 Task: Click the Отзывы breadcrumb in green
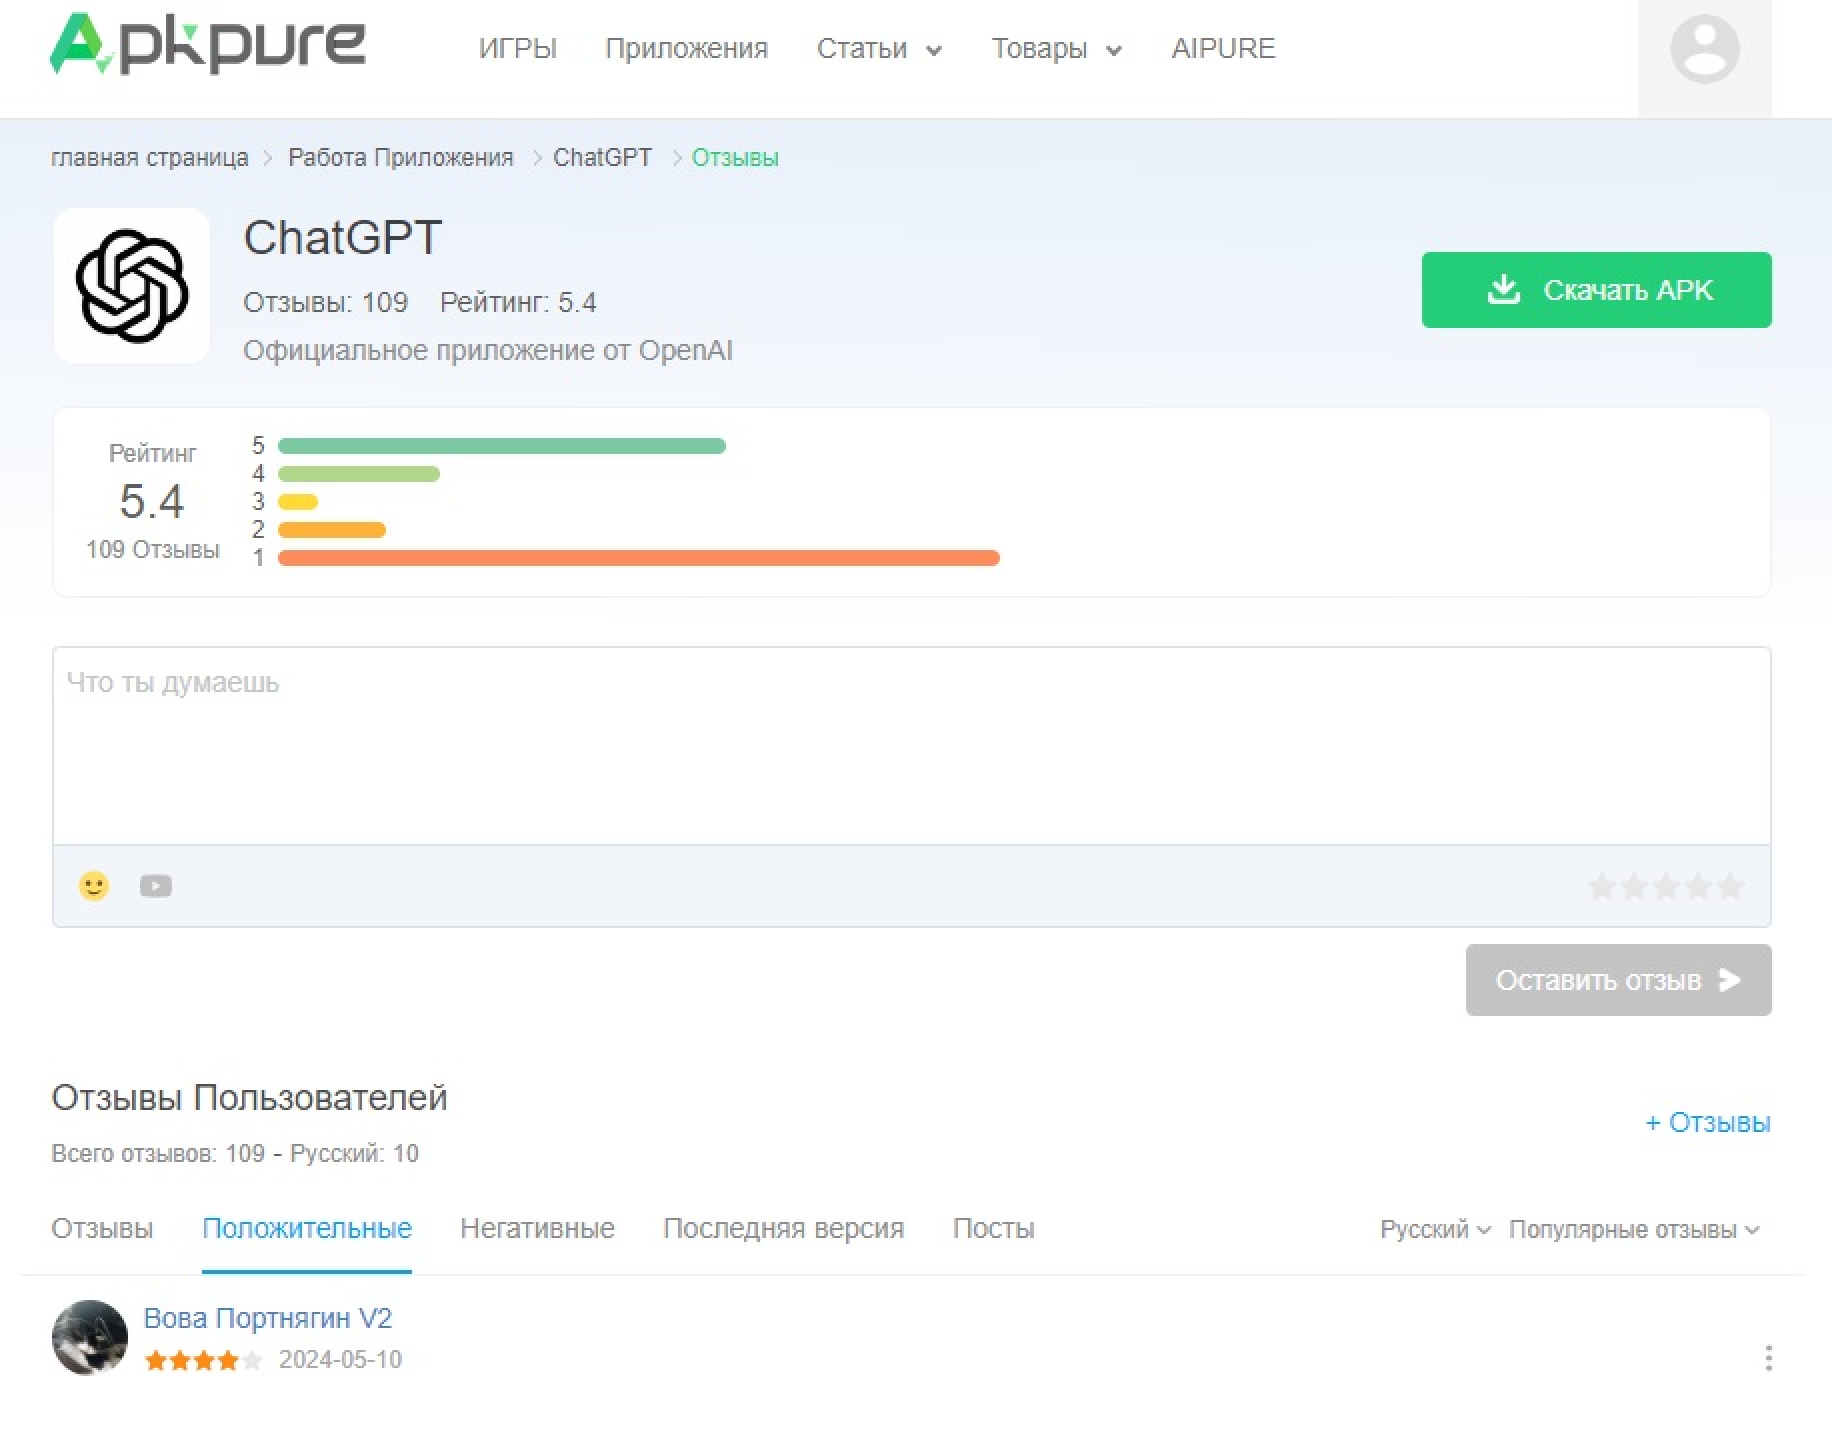pyautogui.click(x=735, y=158)
